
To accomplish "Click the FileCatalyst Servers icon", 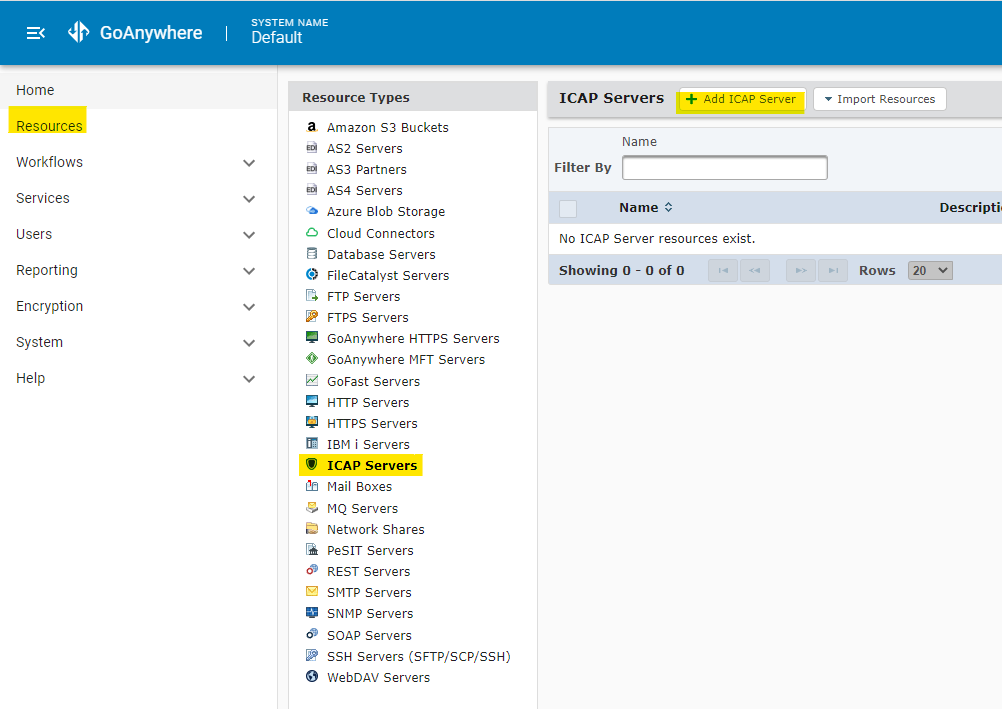I will (312, 274).
